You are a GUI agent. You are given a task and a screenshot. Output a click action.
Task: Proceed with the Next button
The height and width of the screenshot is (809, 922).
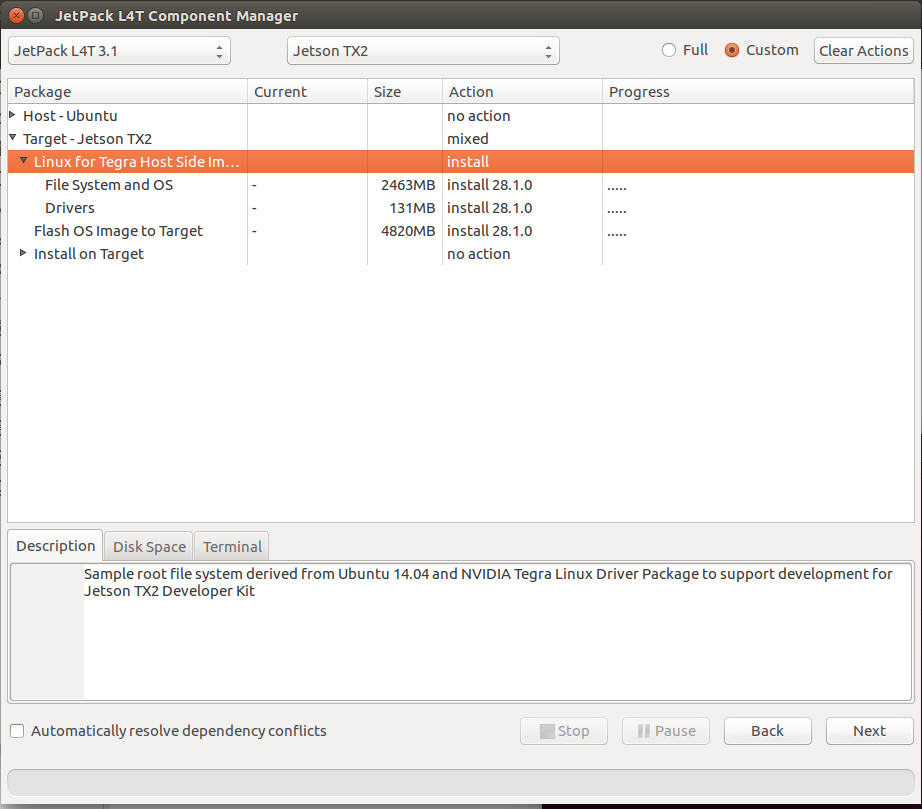pyautogui.click(x=869, y=731)
